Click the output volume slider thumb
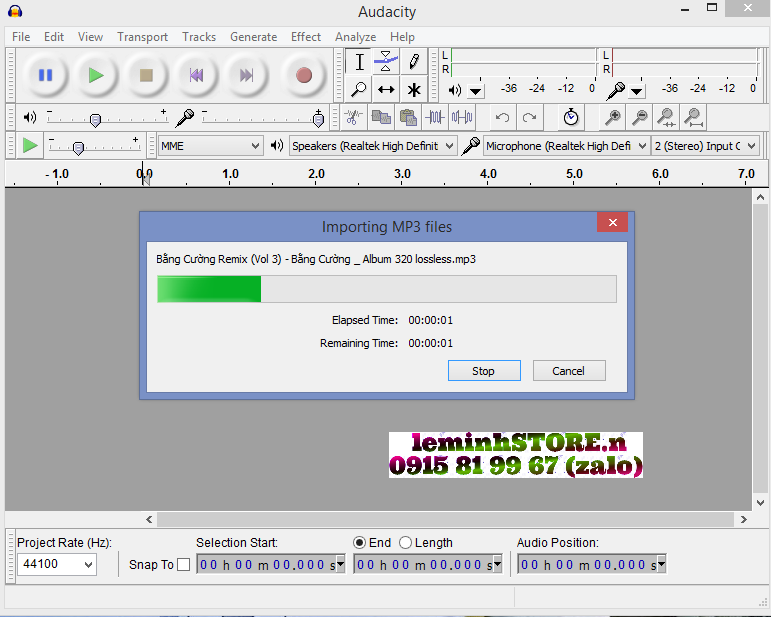 95,119
